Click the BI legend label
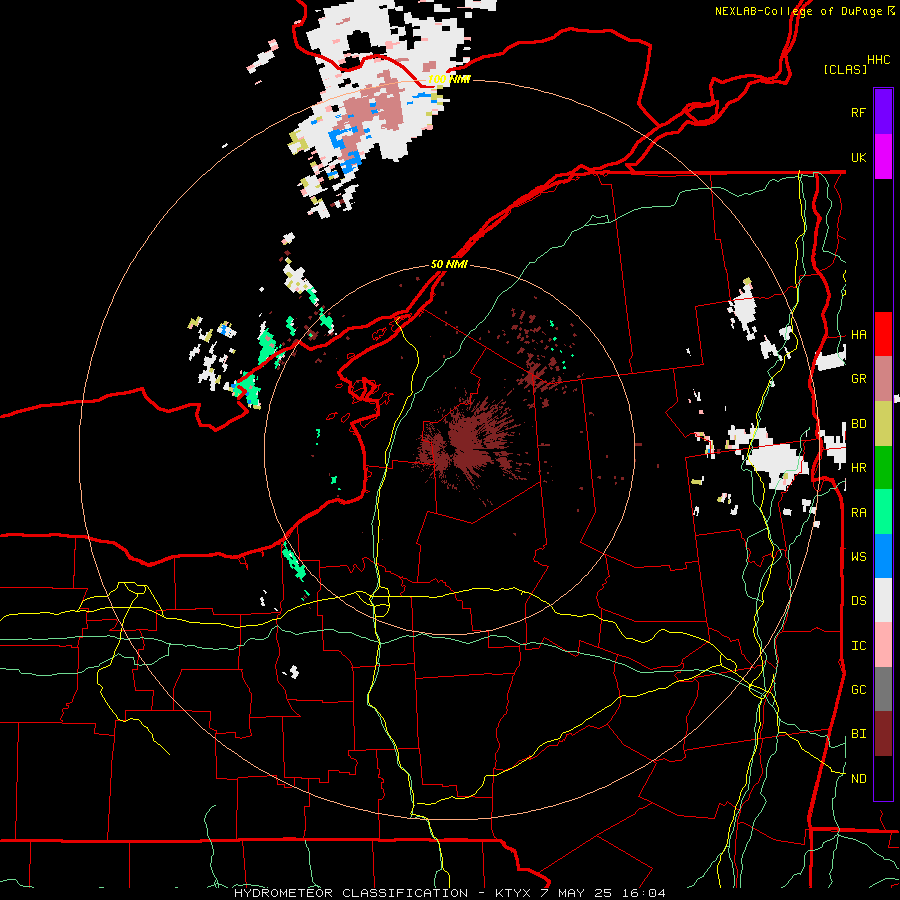Screen dimensions: 900x900 [858, 734]
